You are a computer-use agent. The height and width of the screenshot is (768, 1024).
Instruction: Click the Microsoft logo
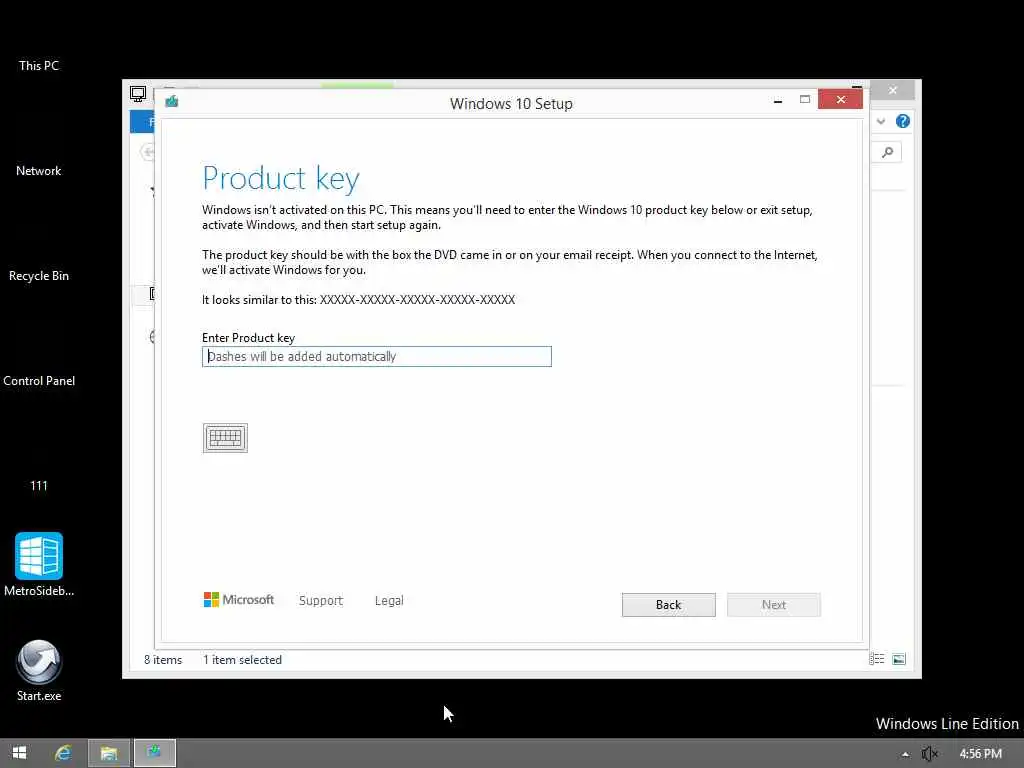pos(238,600)
